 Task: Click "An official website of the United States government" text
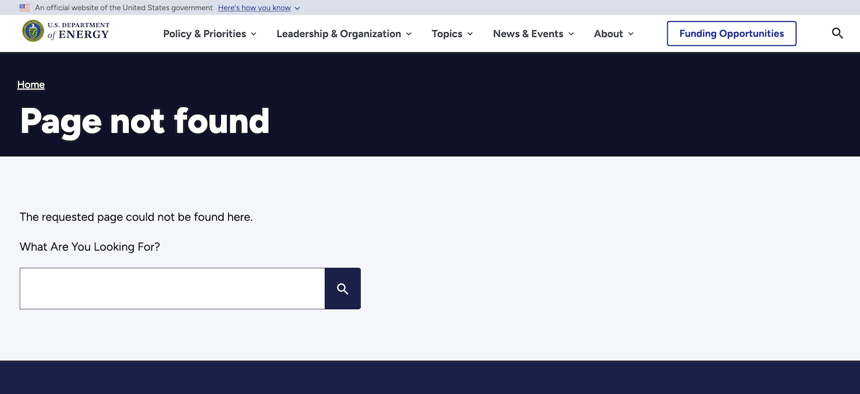[124, 8]
